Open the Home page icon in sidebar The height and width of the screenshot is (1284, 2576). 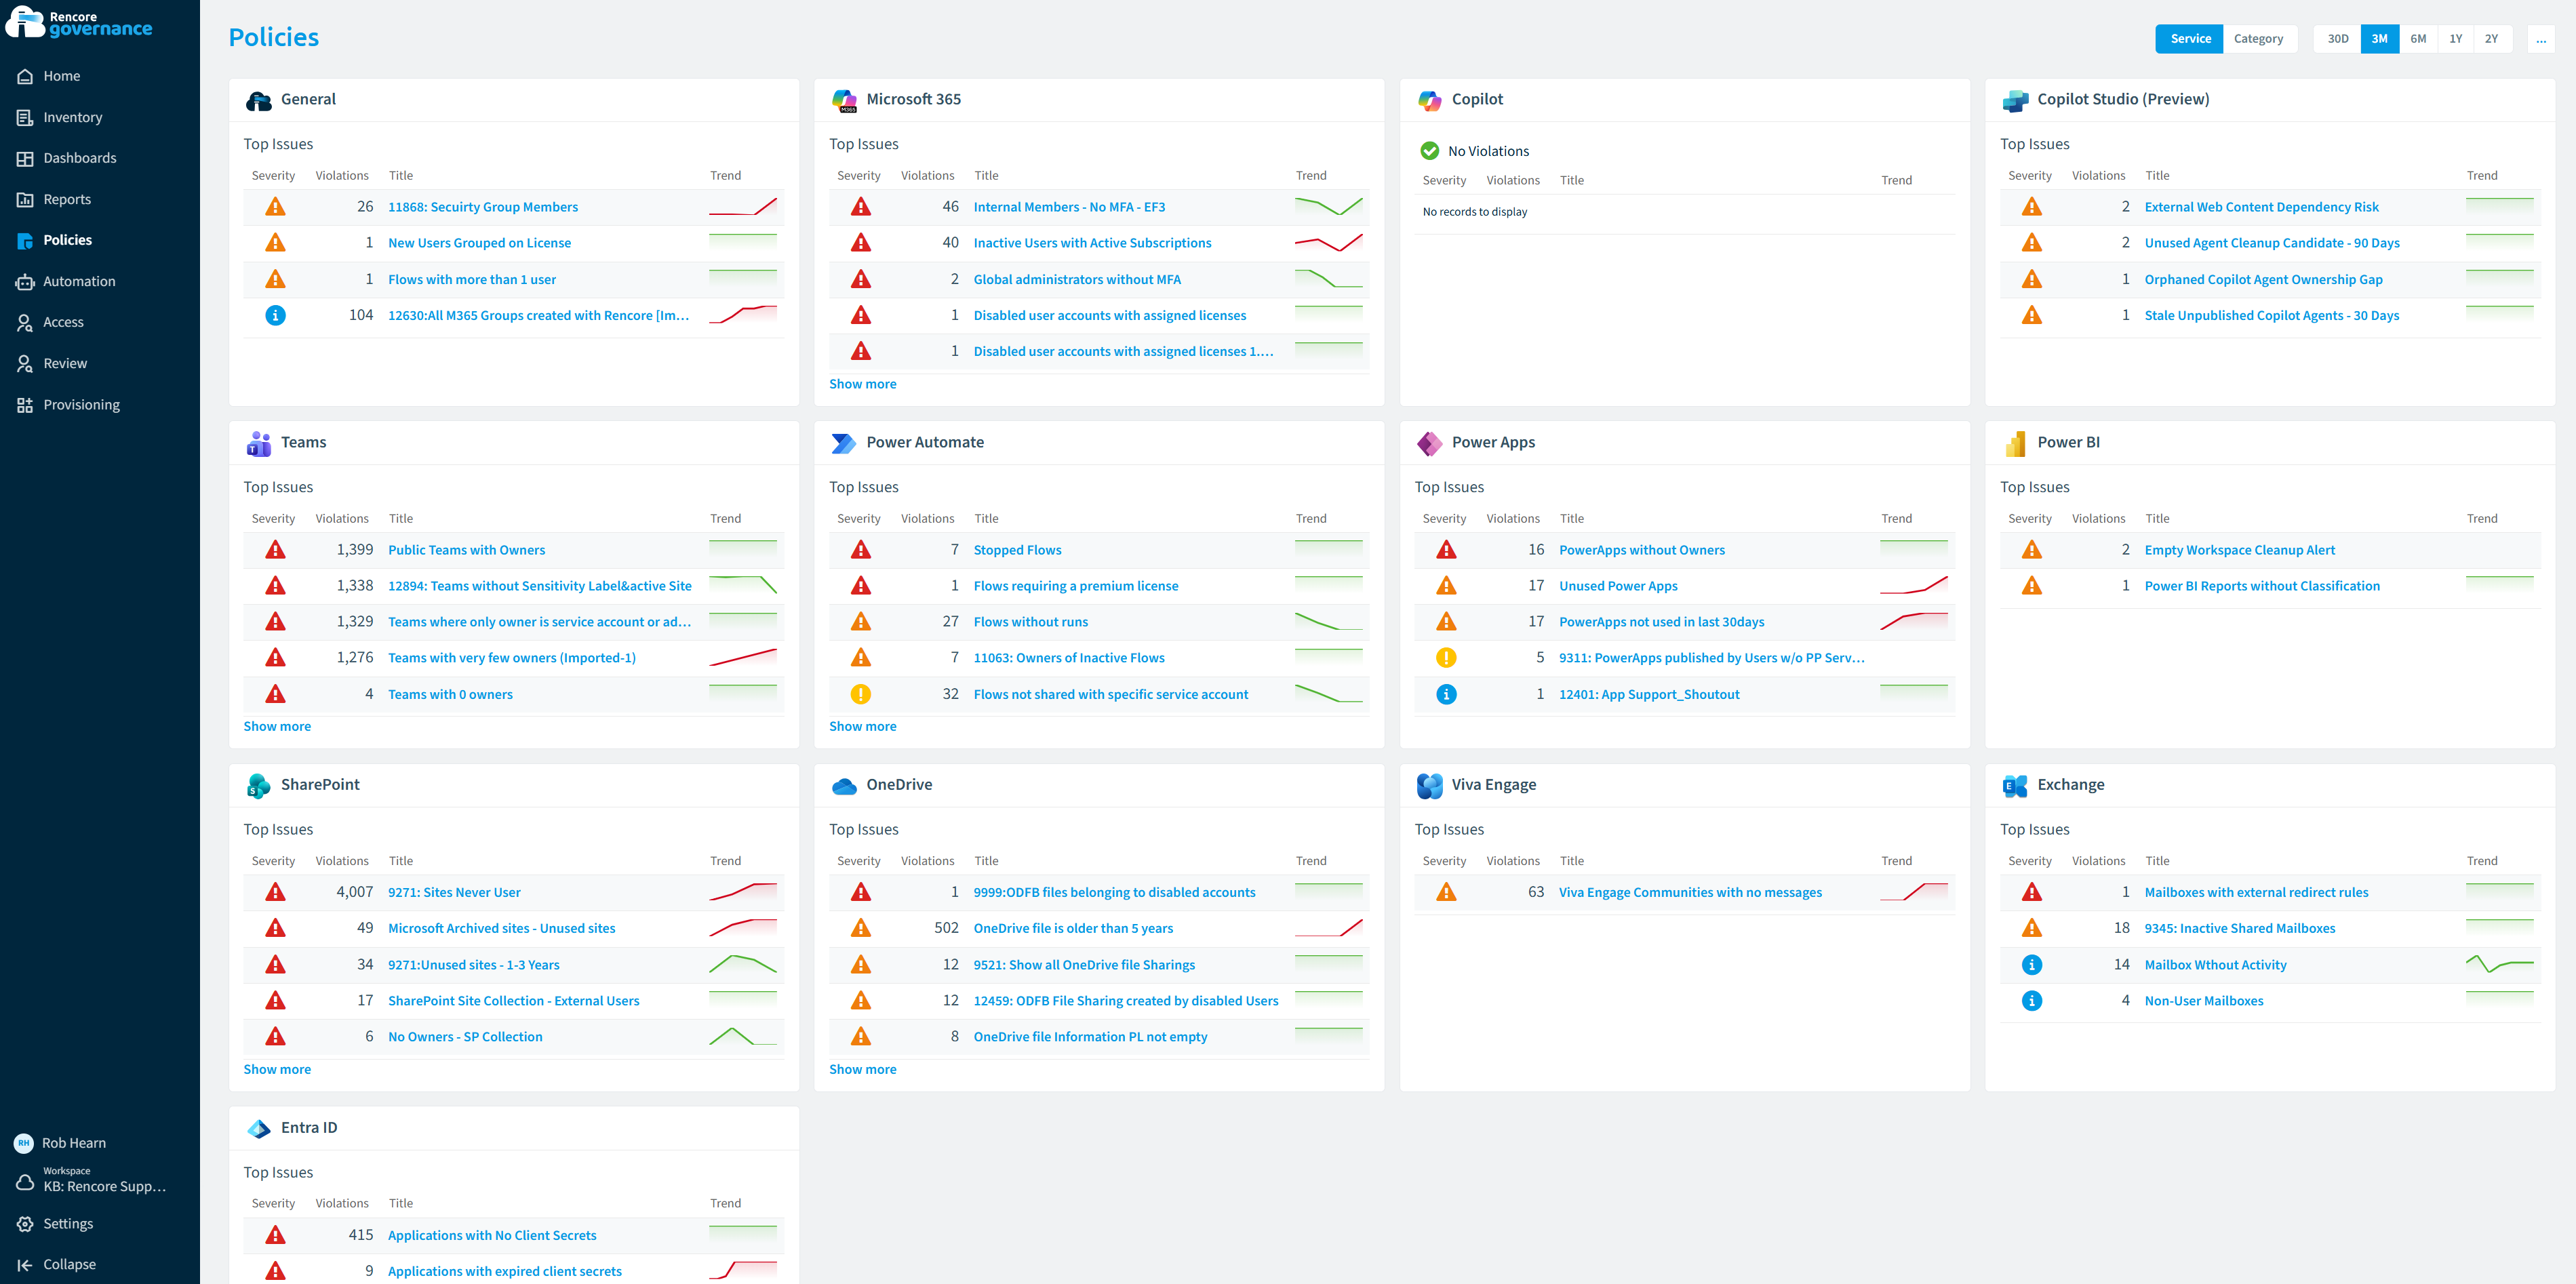[x=25, y=76]
